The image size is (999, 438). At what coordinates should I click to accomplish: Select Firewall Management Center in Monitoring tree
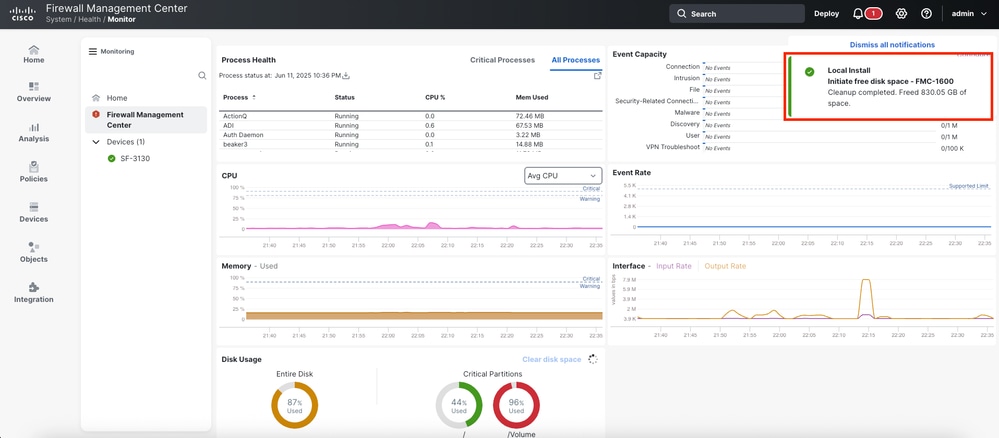[x=146, y=120]
